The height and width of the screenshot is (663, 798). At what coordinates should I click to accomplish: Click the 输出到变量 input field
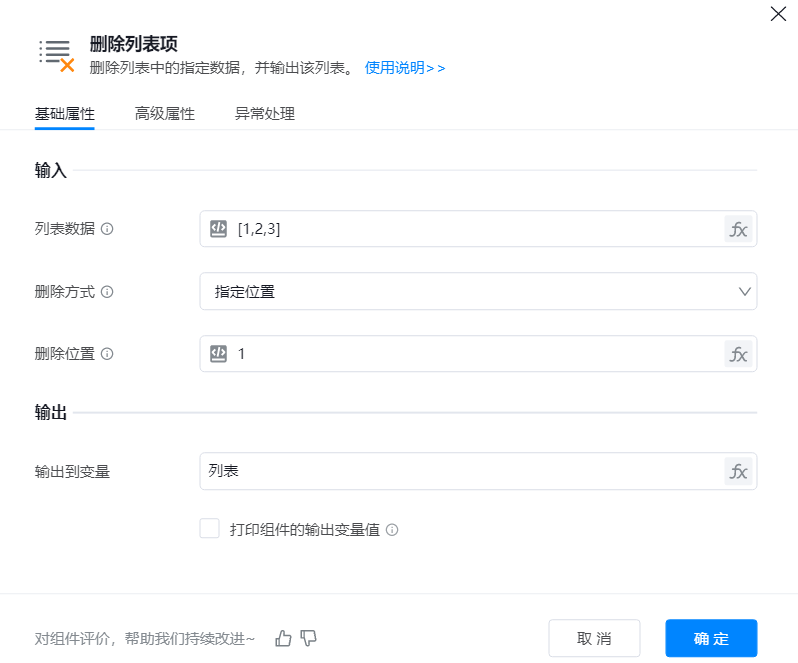pyautogui.click(x=460, y=471)
